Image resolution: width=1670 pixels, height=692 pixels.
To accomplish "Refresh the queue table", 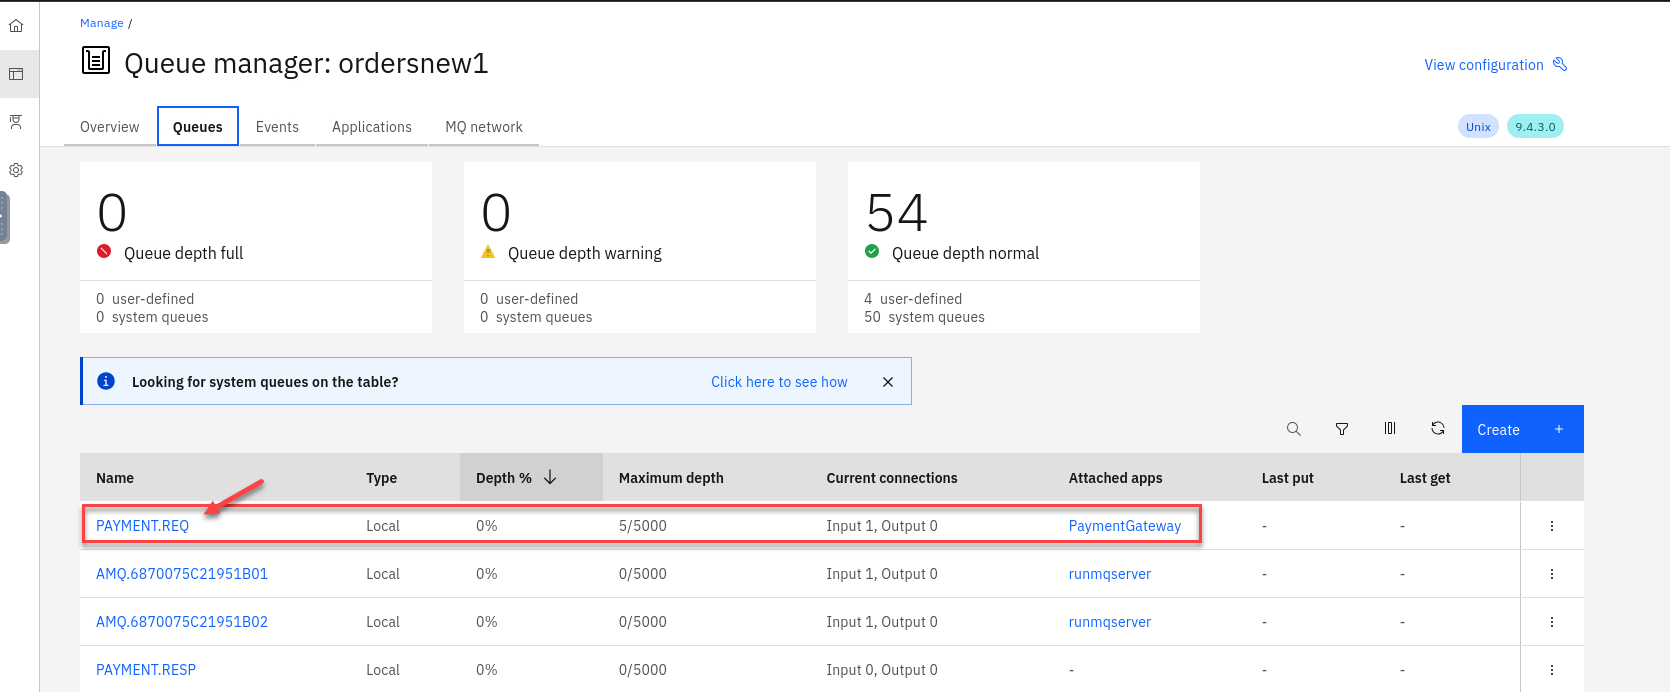I will tap(1438, 429).
